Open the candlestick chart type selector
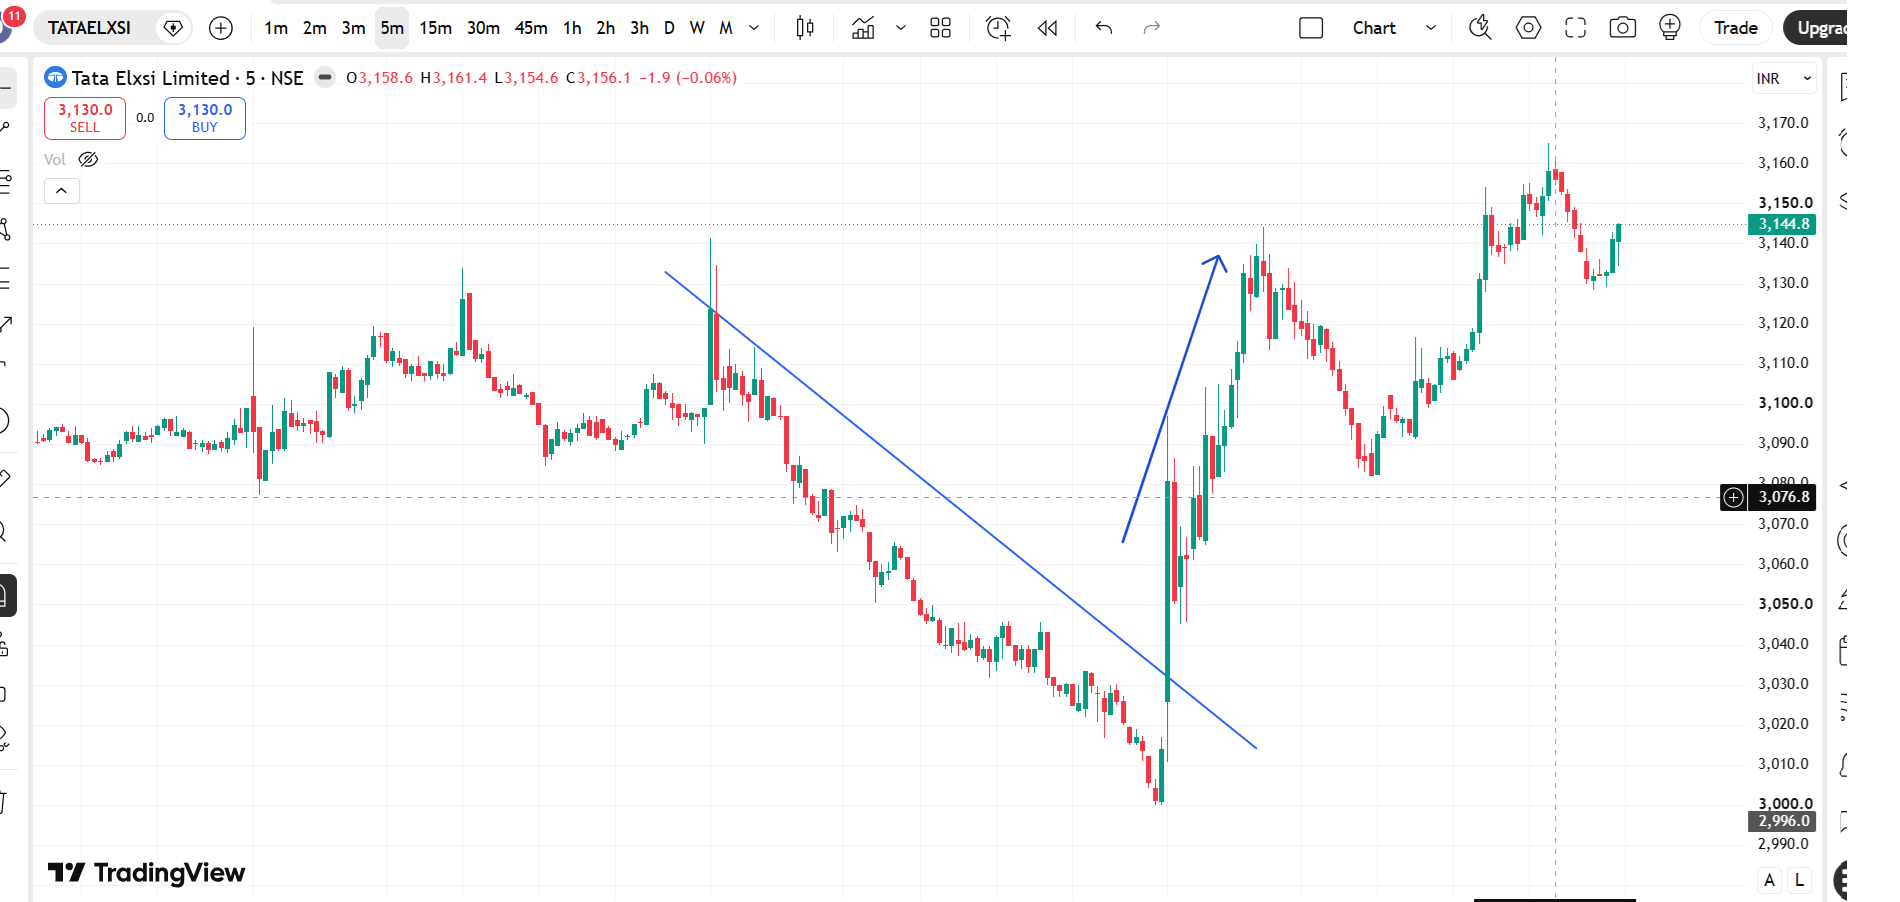Screen dimensions: 1900x902 (x=805, y=28)
